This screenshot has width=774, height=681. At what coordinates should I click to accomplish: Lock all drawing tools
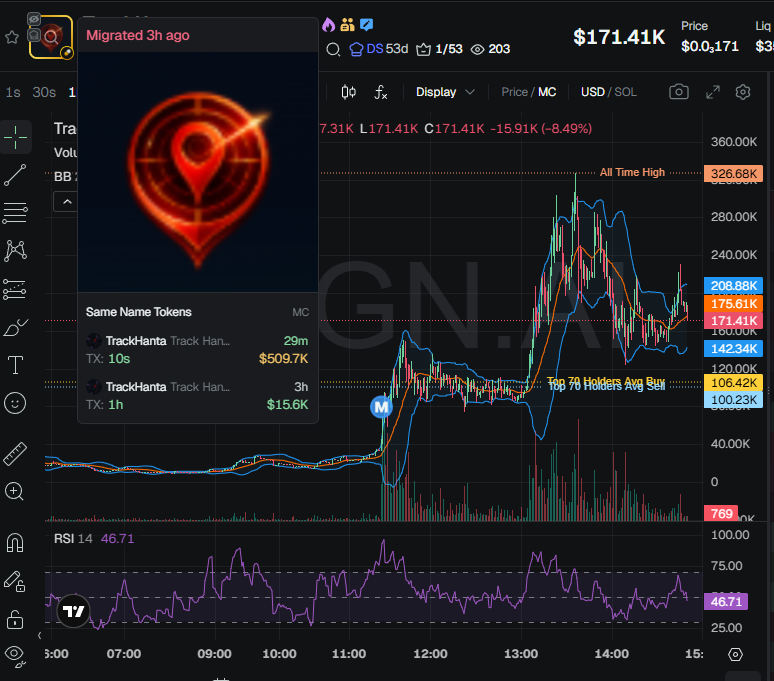[x=15, y=619]
